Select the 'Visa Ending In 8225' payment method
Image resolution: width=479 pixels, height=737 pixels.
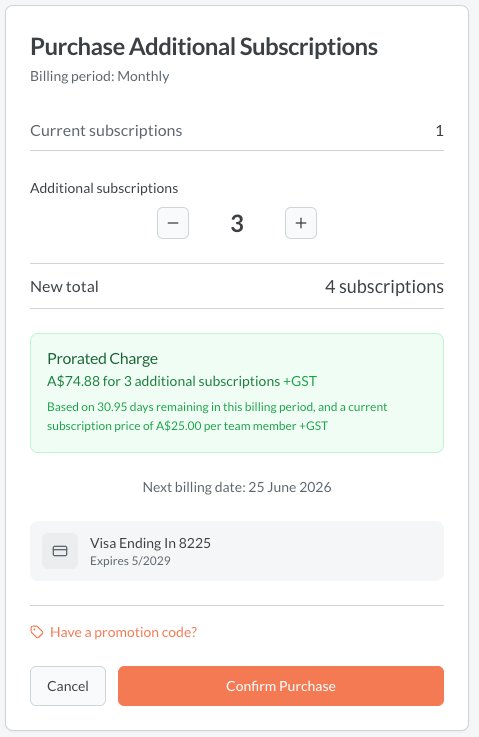[x=237, y=551]
